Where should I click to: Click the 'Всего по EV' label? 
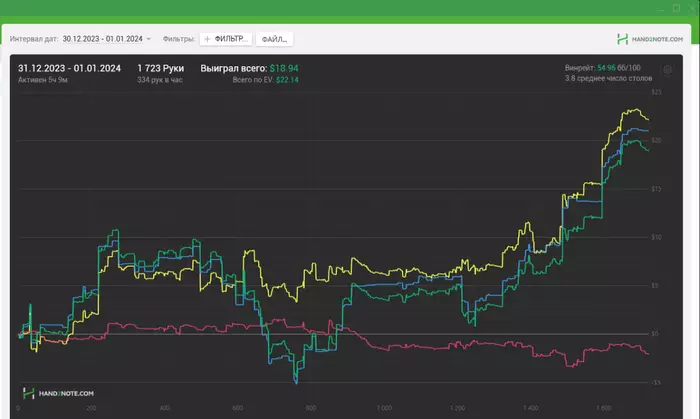253,80
